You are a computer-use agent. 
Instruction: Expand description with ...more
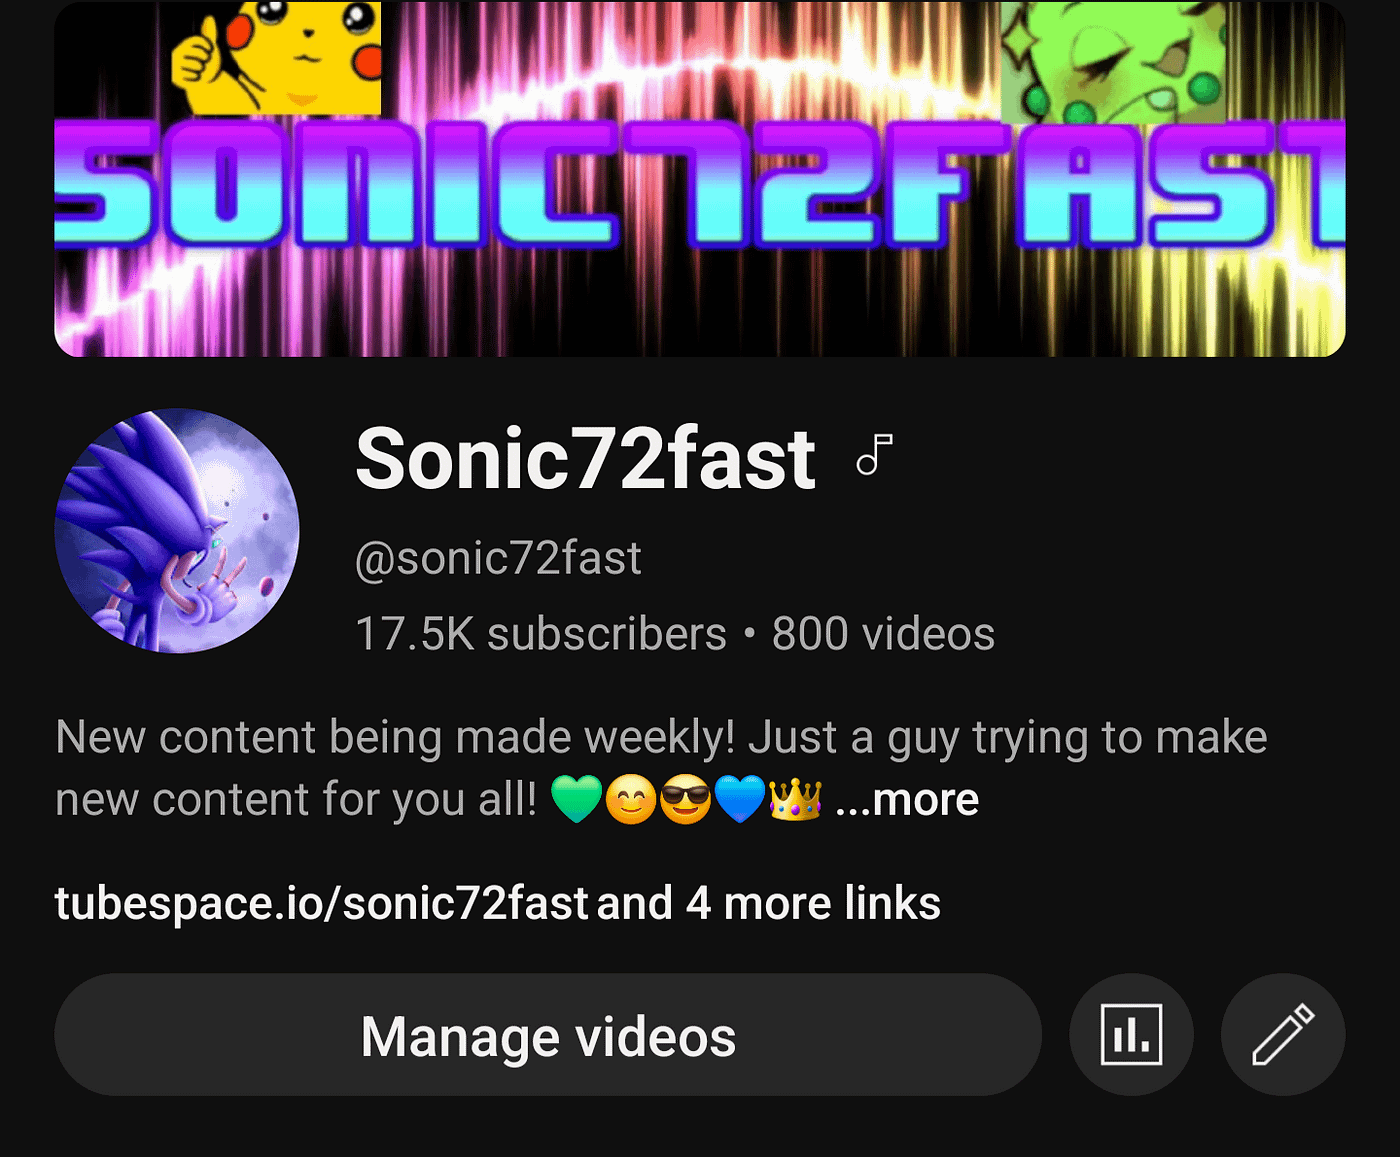click(907, 799)
